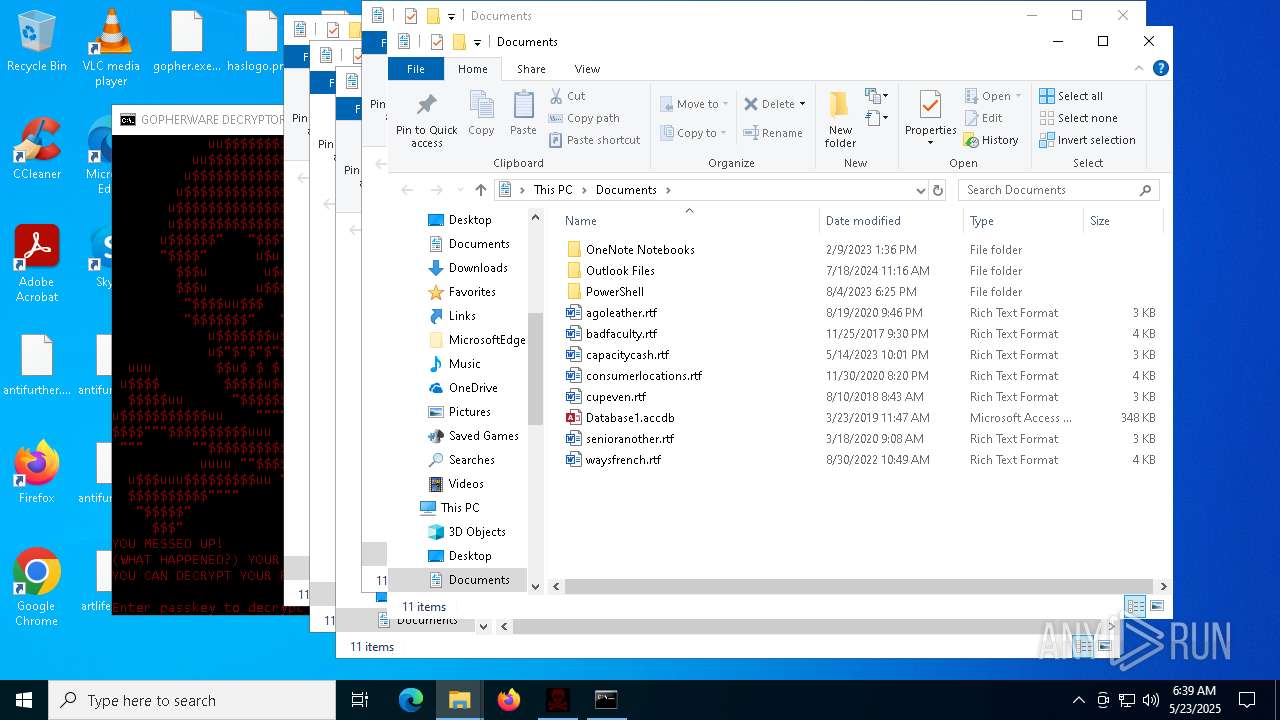
Task: Switch to the Share tab
Action: coord(531,69)
